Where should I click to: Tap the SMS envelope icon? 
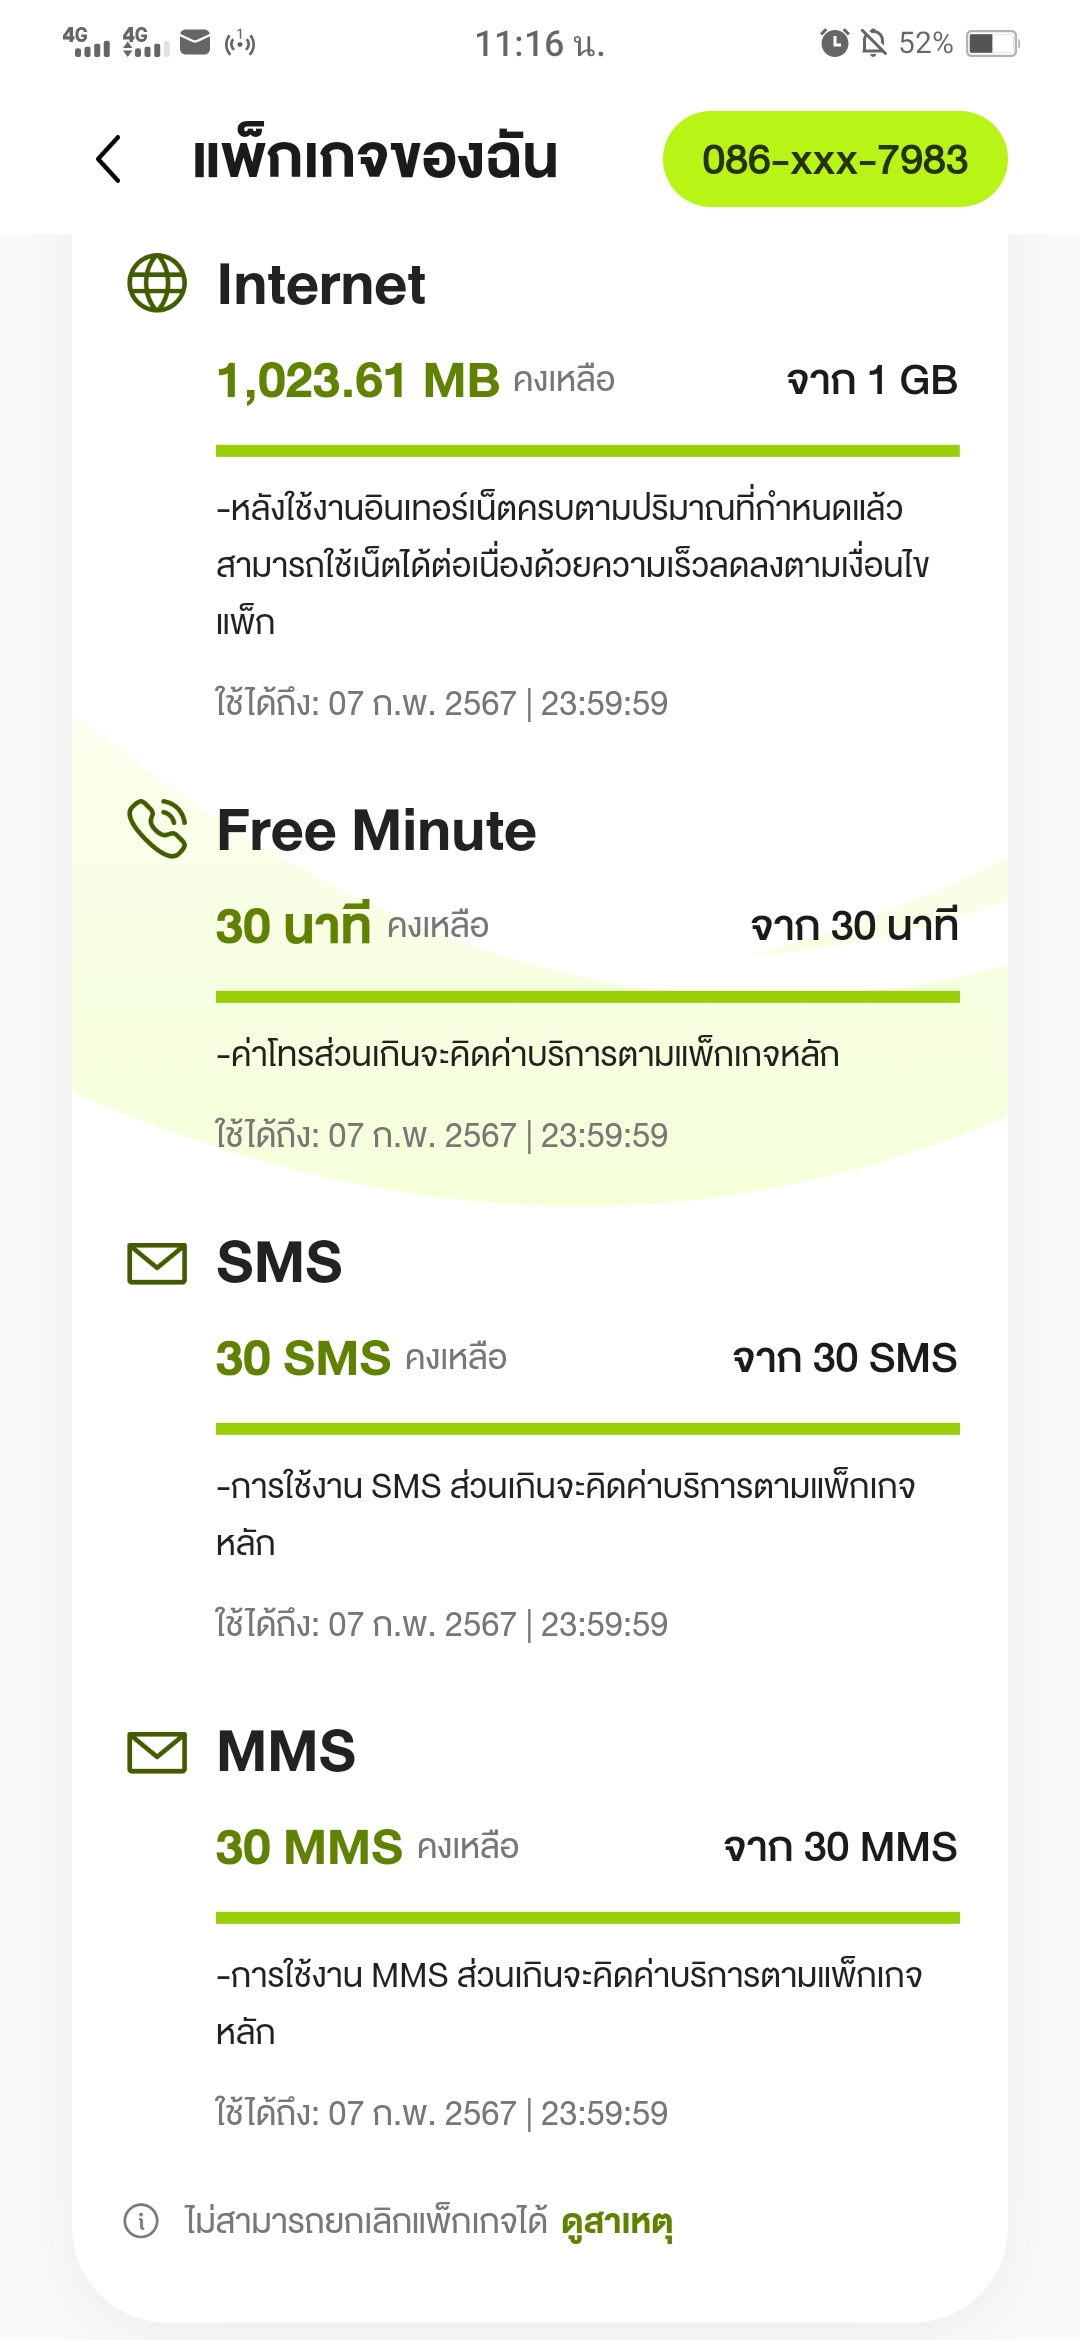(157, 1263)
